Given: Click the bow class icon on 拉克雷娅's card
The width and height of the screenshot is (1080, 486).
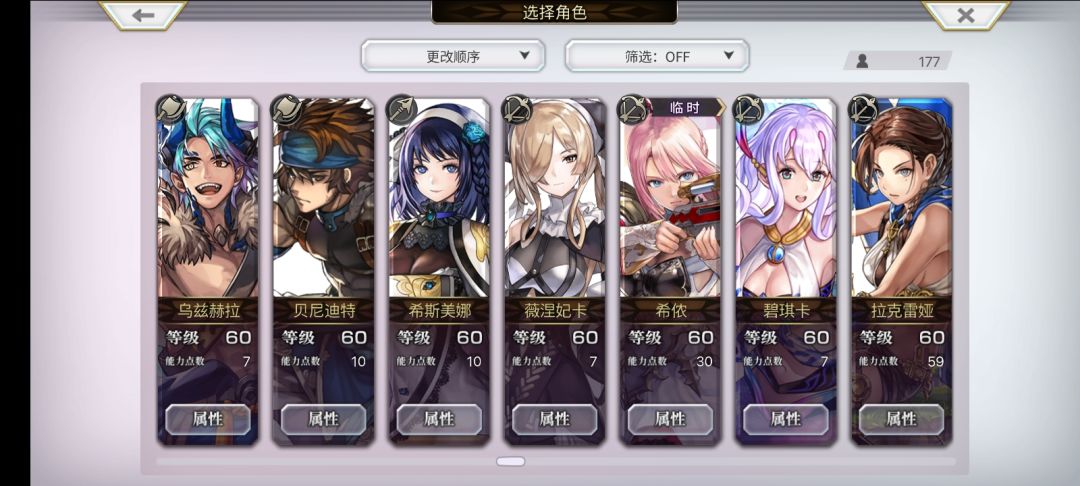Looking at the screenshot, I should (864, 109).
